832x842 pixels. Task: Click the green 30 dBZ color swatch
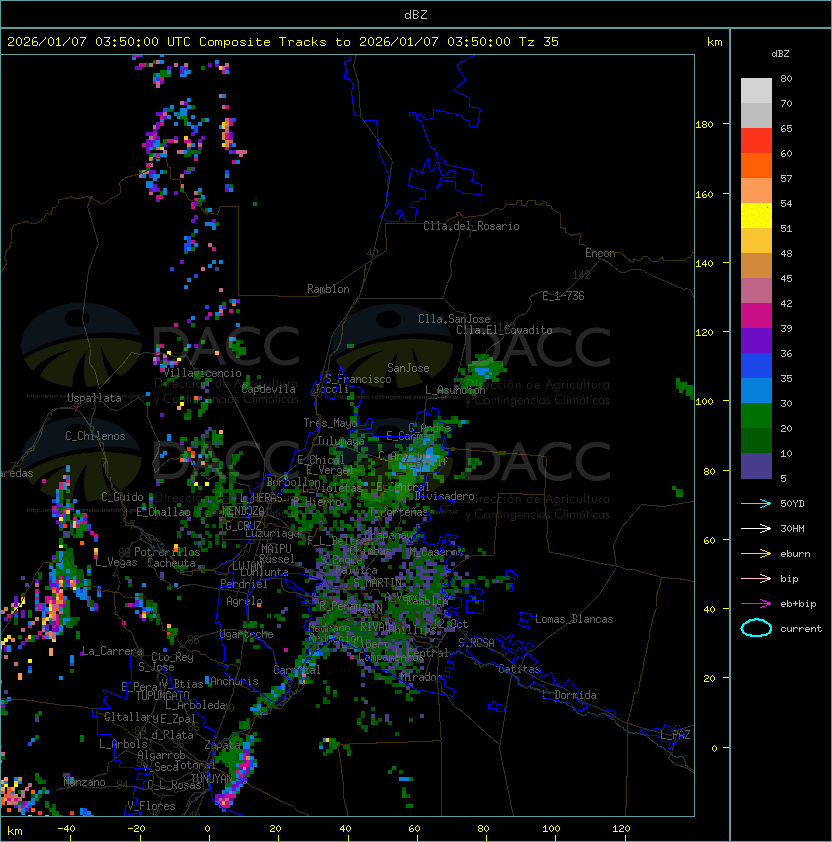pyautogui.click(x=756, y=416)
